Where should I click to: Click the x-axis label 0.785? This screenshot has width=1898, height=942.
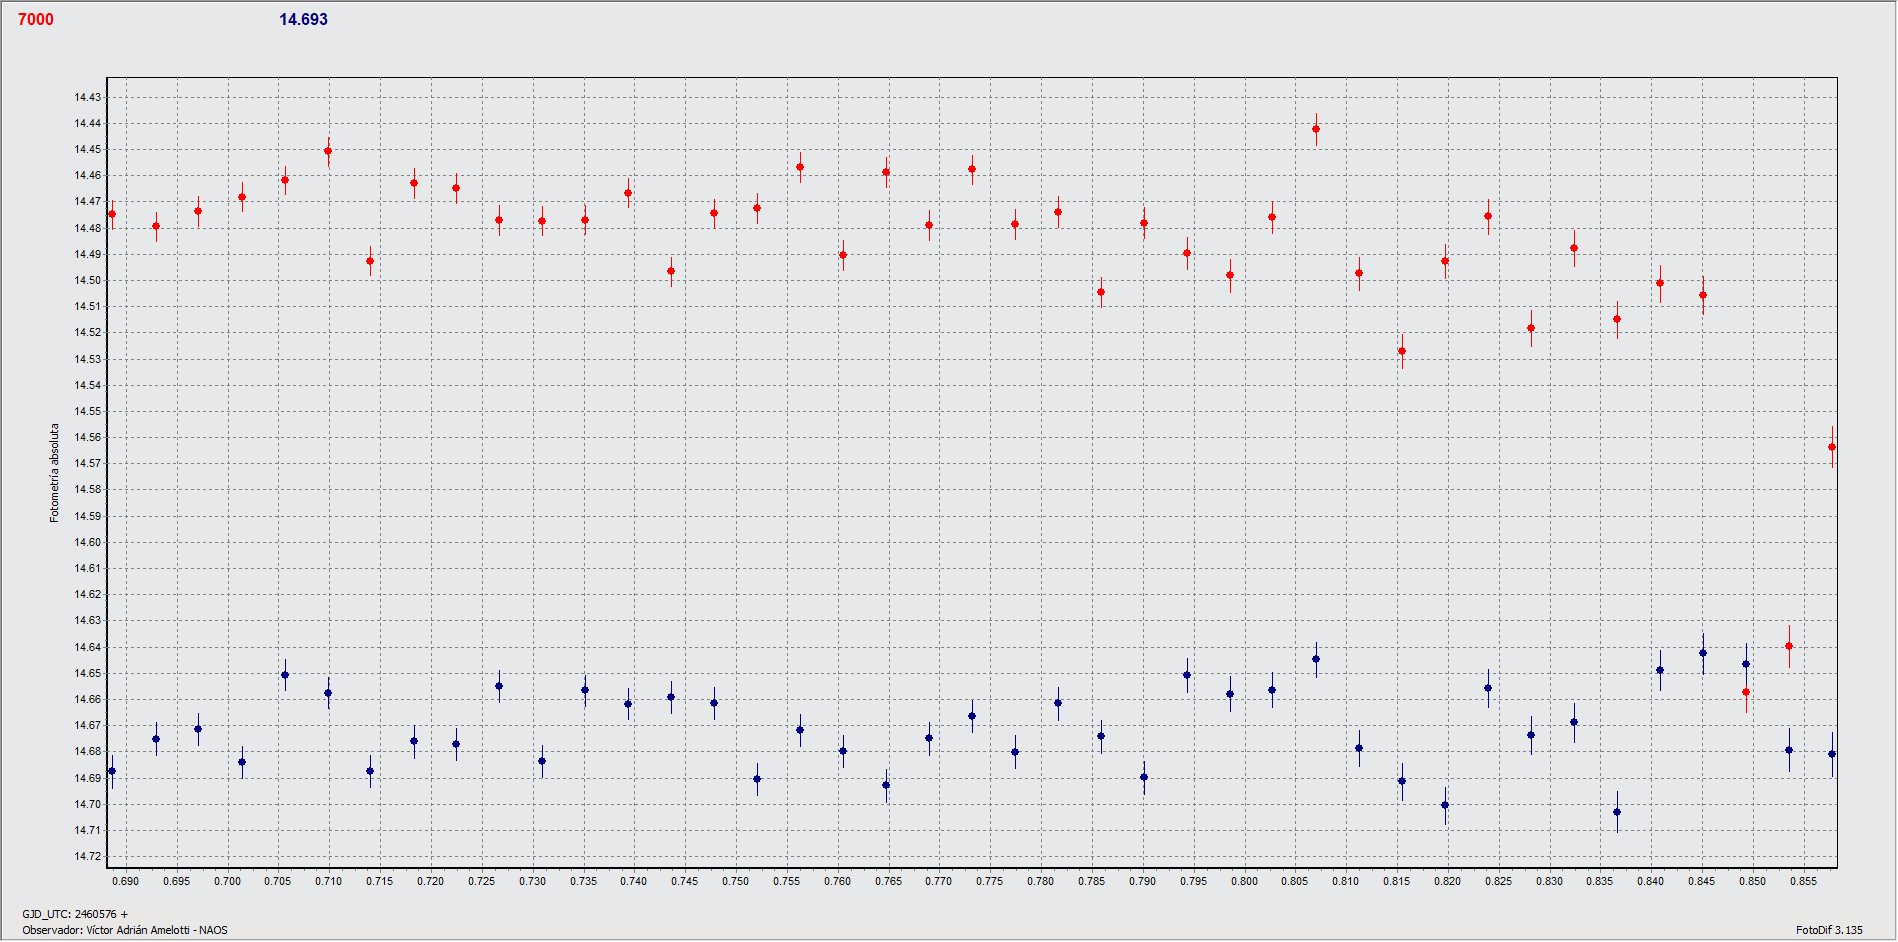pos(1091,881)
